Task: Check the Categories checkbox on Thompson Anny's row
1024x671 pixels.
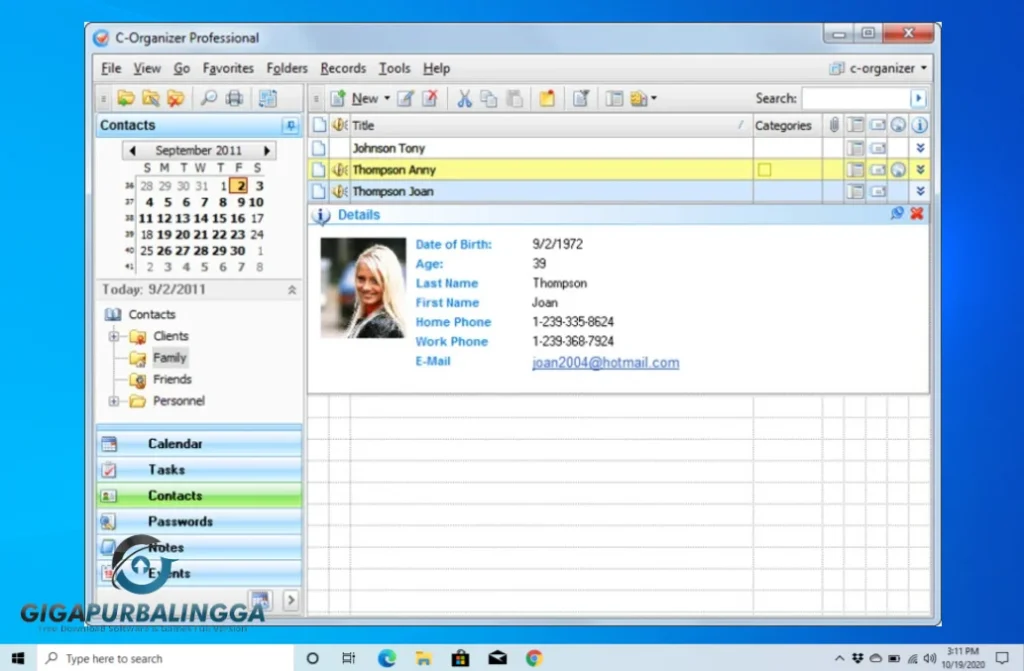Action: 765,169
